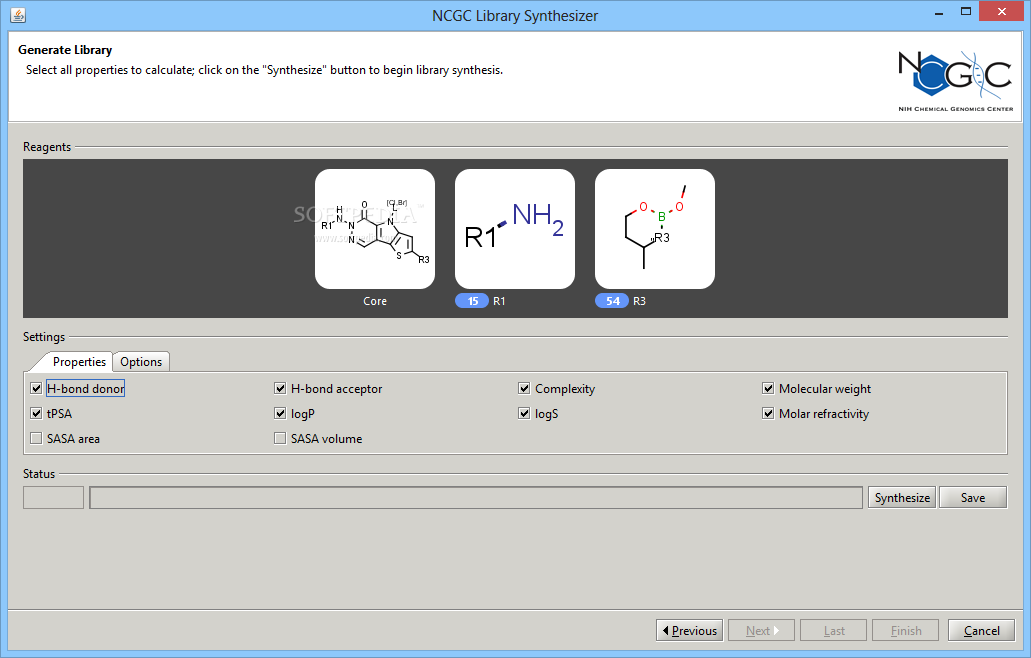
Task: Uncheck the H-bond acceptor property
Action: click(x=280, y=388)
